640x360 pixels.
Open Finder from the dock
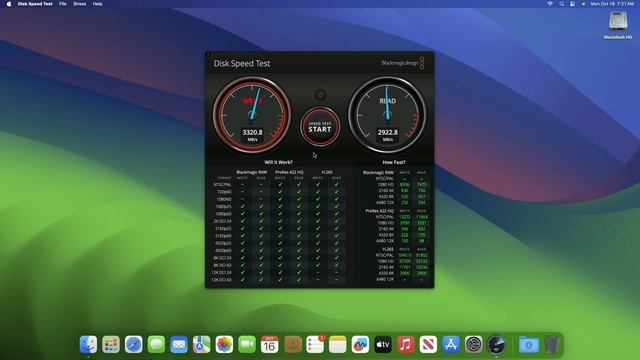pyautogui.click(x=89, y=344)
